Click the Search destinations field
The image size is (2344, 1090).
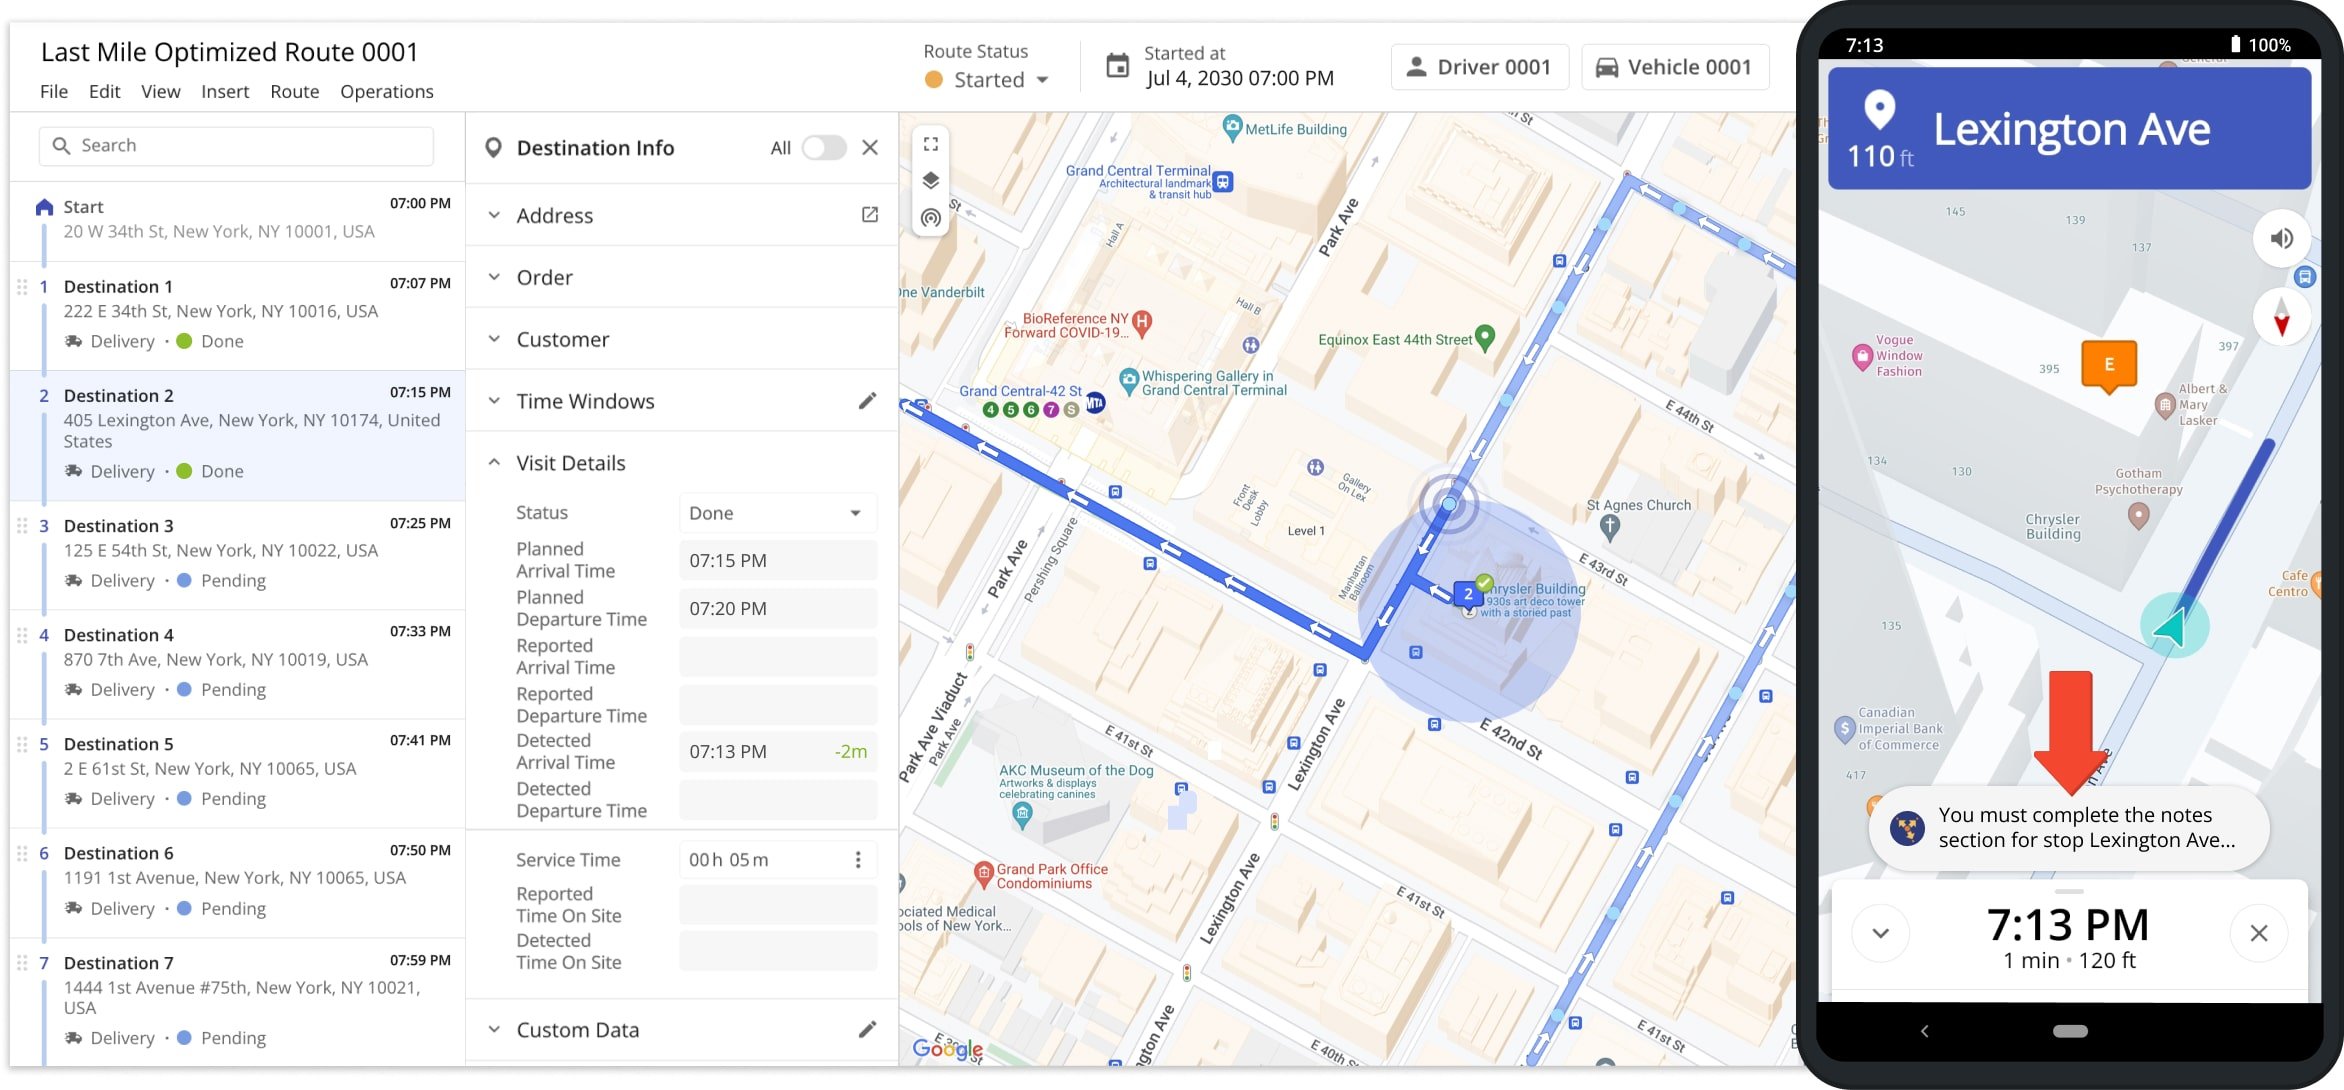pyautogui.click(x=236, y=146)
